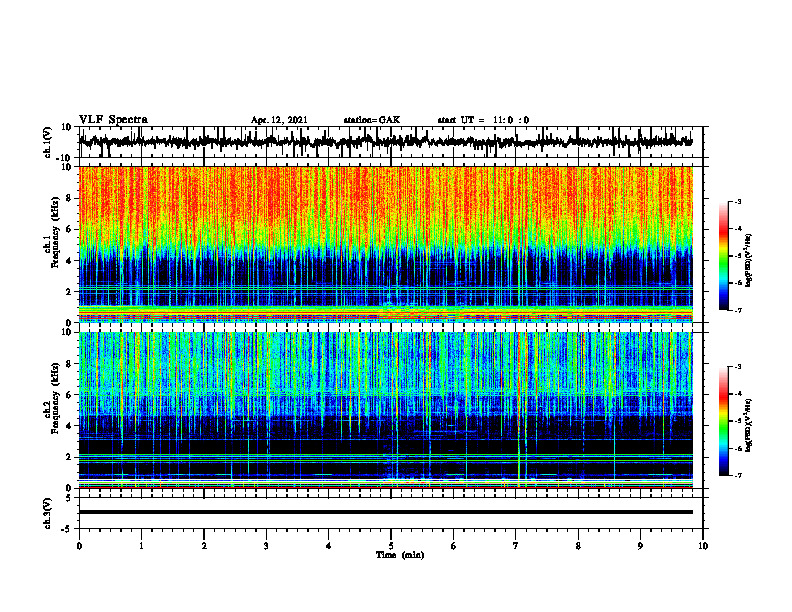
Task: Click the "-5" tick on ch.3(V) axis
Action: tap(68, 529)
